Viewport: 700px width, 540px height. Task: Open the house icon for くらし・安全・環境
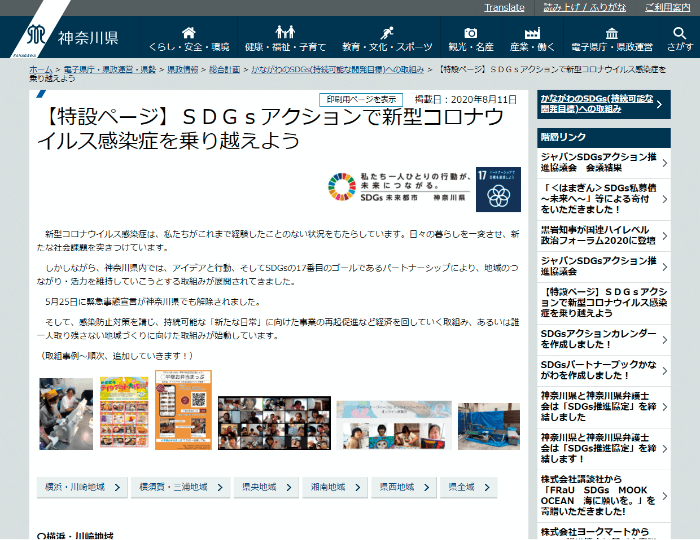(x=189, y=33)
